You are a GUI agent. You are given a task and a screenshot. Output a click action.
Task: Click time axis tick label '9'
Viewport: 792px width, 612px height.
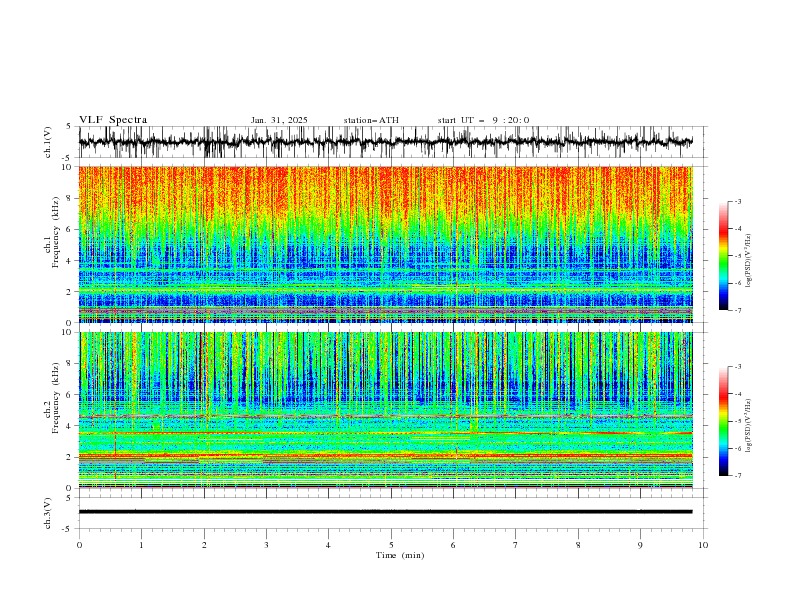[x=640, y=545]
